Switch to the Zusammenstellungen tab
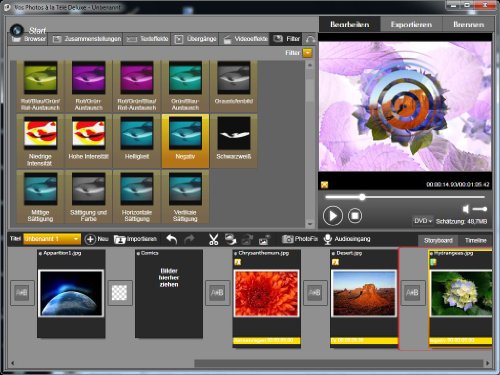 pyautogui.click(x=87, y=39)
